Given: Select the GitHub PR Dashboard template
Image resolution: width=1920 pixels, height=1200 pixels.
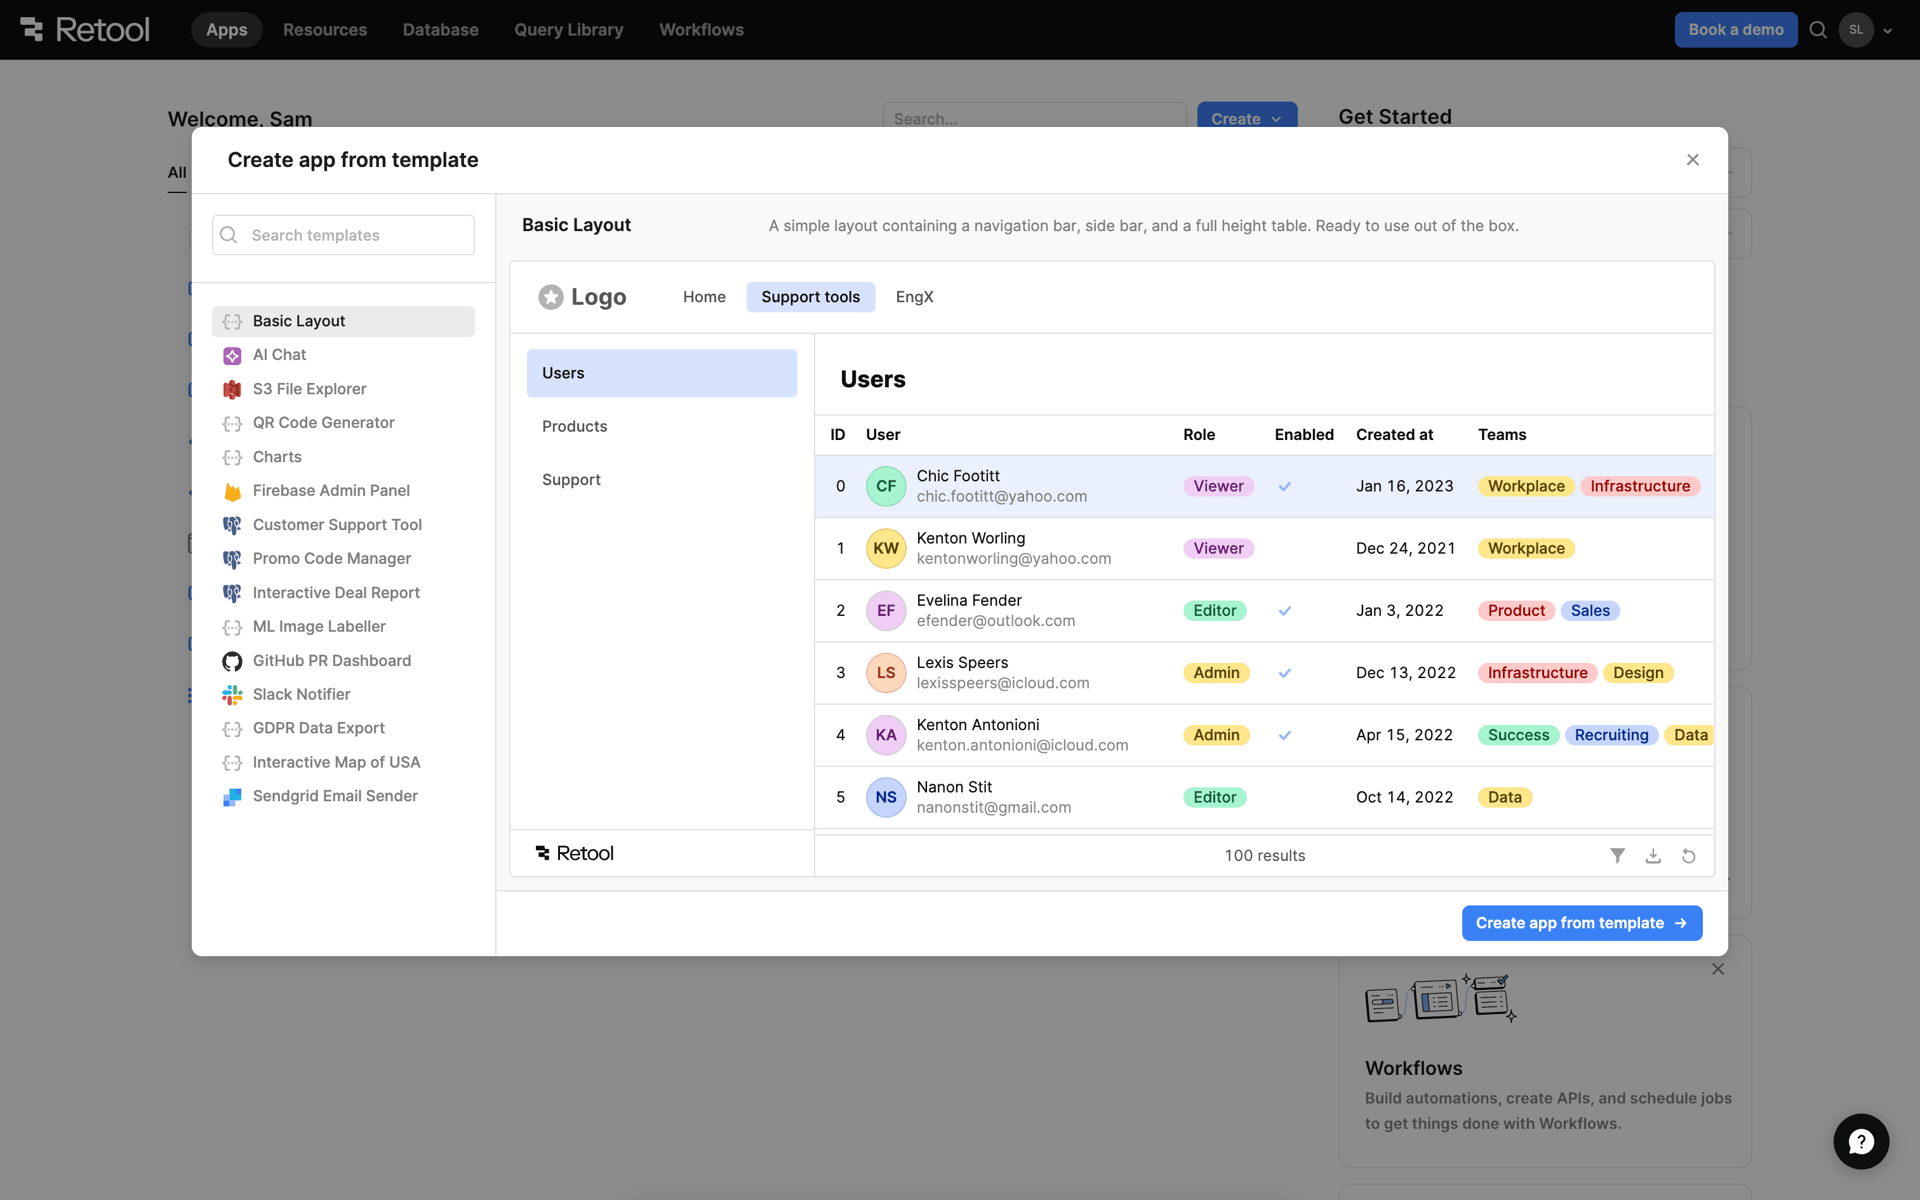Looking at the screenshot, I should click(x=343, y=661).
